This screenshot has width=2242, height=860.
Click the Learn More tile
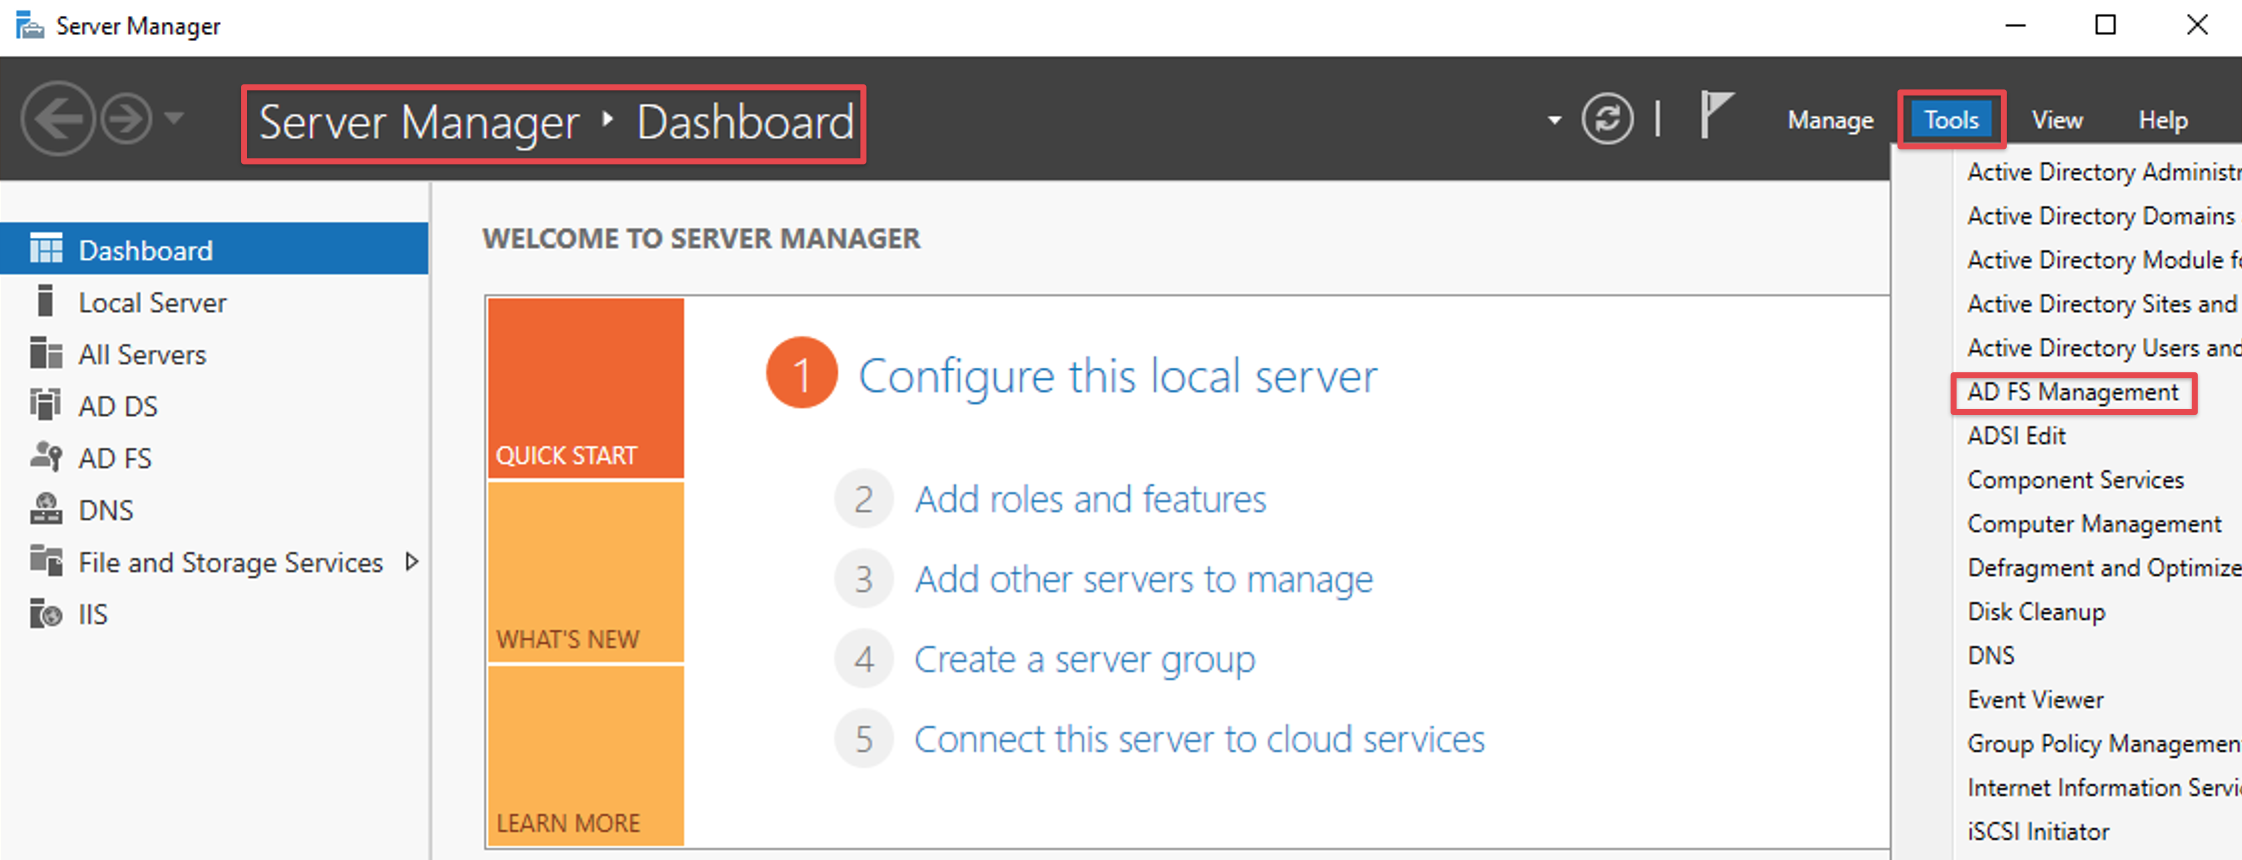tap(586, 755)
